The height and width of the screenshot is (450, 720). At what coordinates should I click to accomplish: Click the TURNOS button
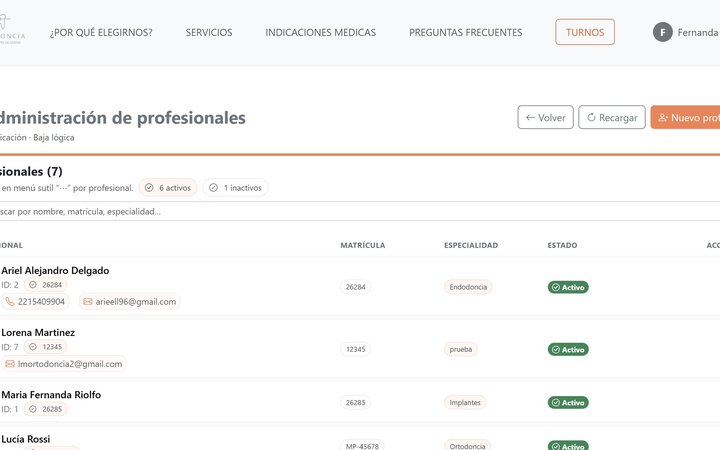[x=585, y=32]
